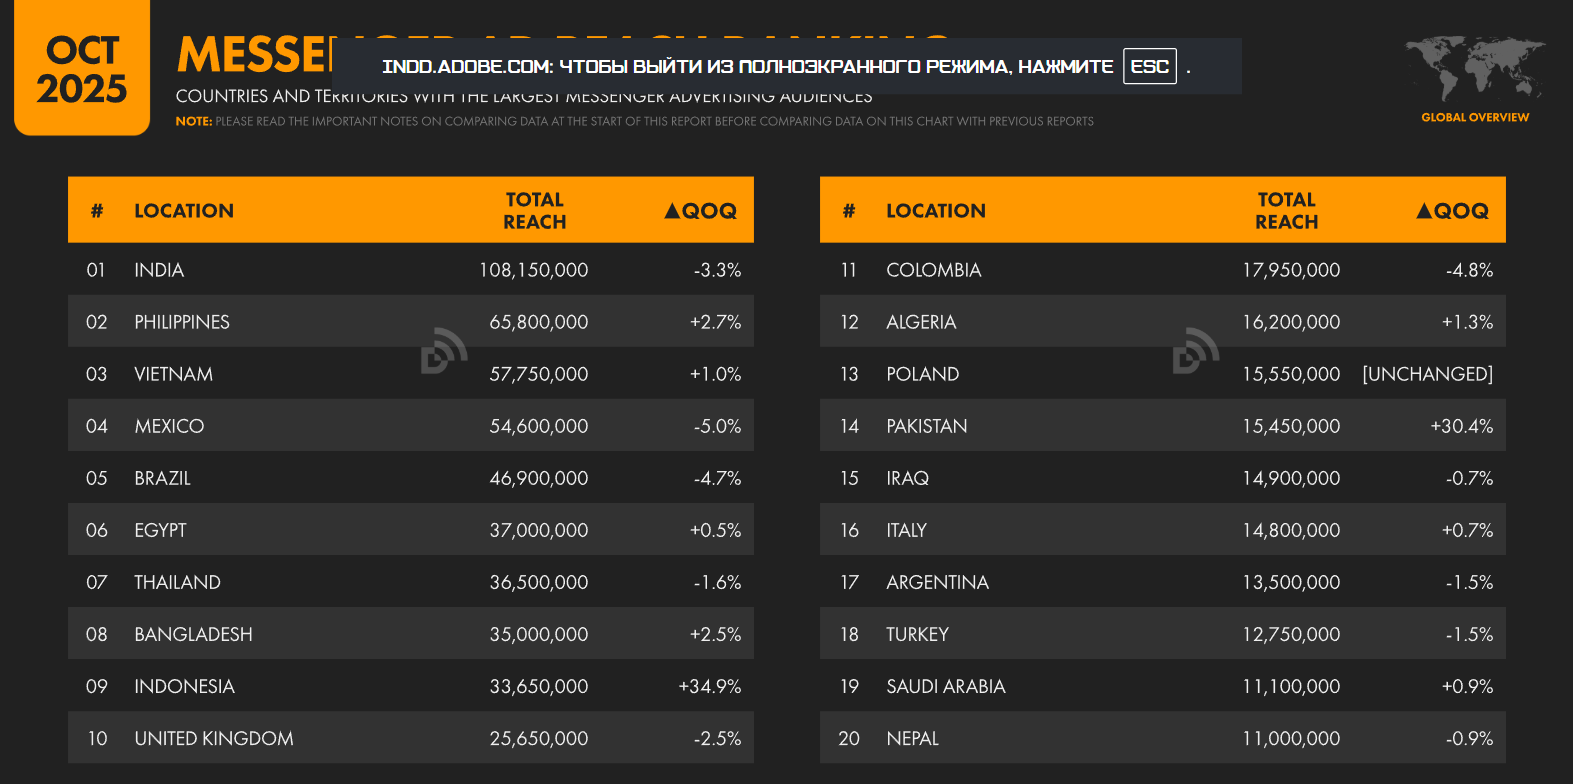The image size is (1573, 784).
Task: Click the orange NOTE: label
Action: click(194, 122)
